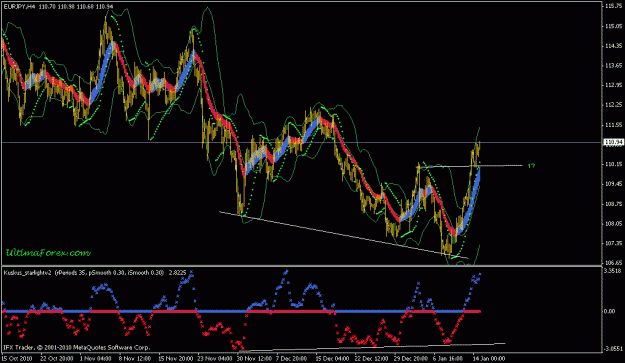Click the 111.55 price scale label

614,125
